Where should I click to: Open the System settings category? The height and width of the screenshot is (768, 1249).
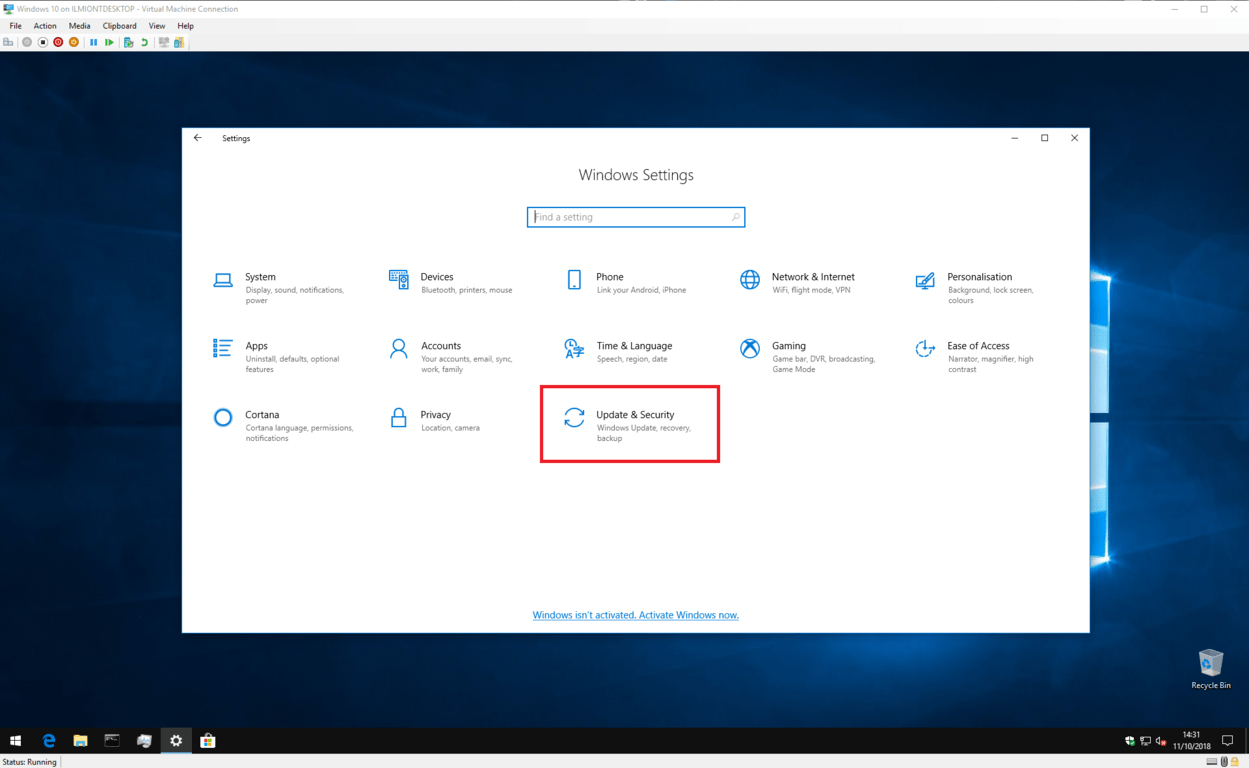(x=260, y=277)
